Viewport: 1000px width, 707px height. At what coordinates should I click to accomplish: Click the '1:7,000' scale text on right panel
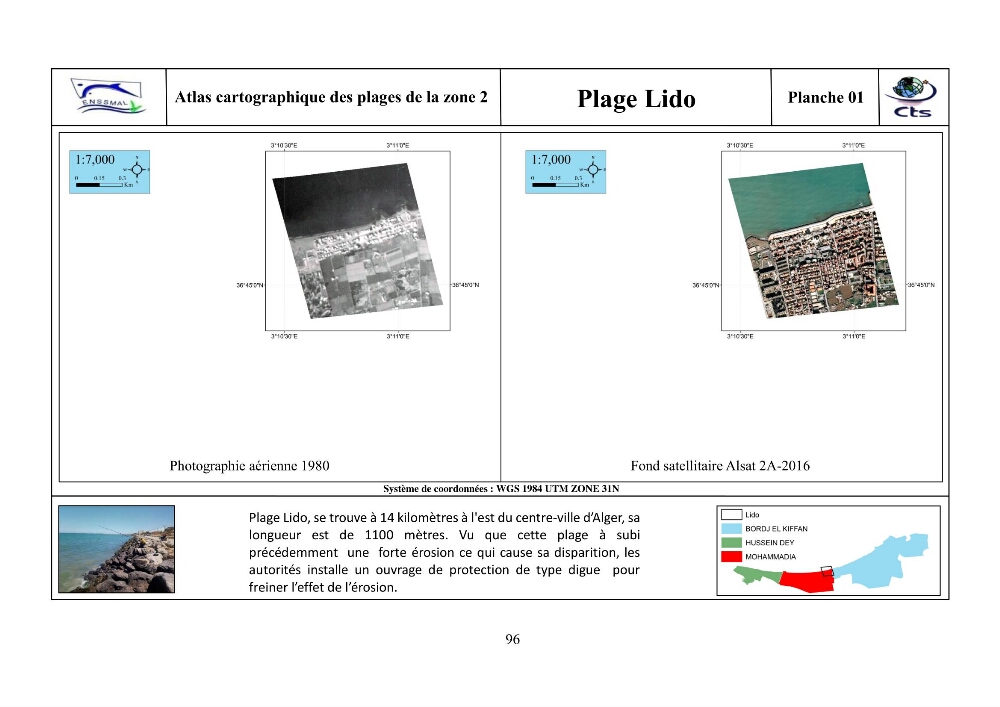click(x=551, y=159)
